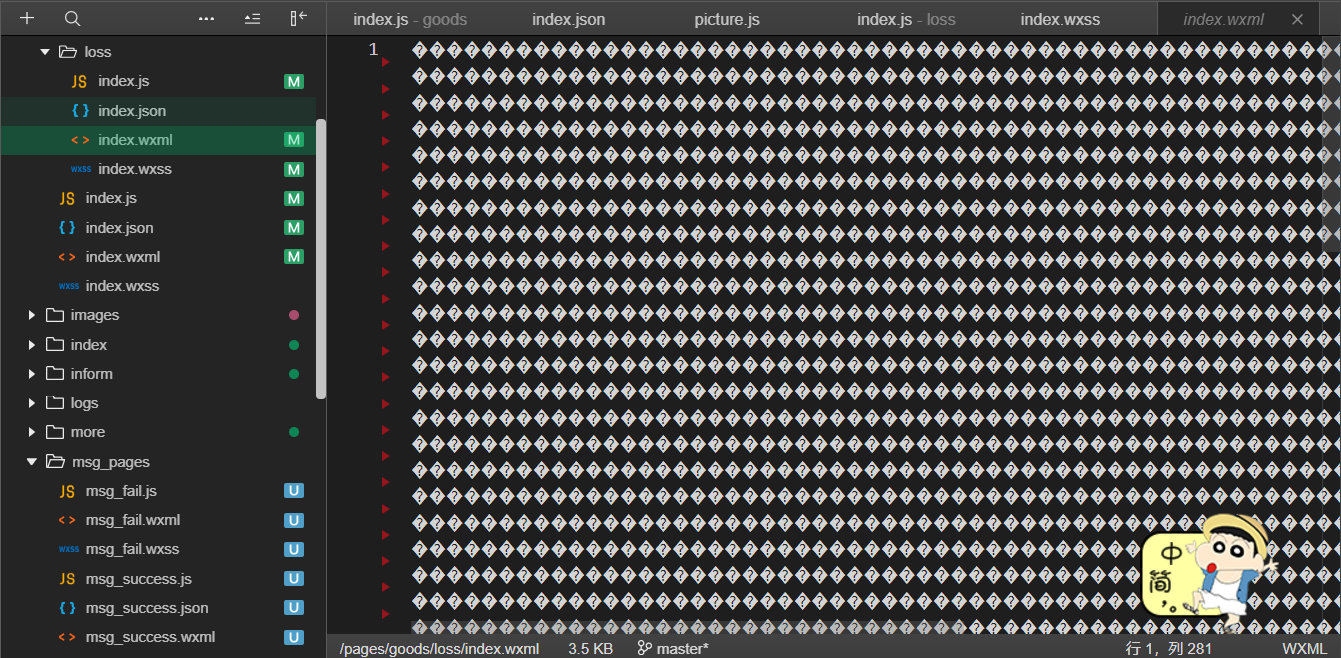
Task: Expand the logs folder
Action: point(32,403)
